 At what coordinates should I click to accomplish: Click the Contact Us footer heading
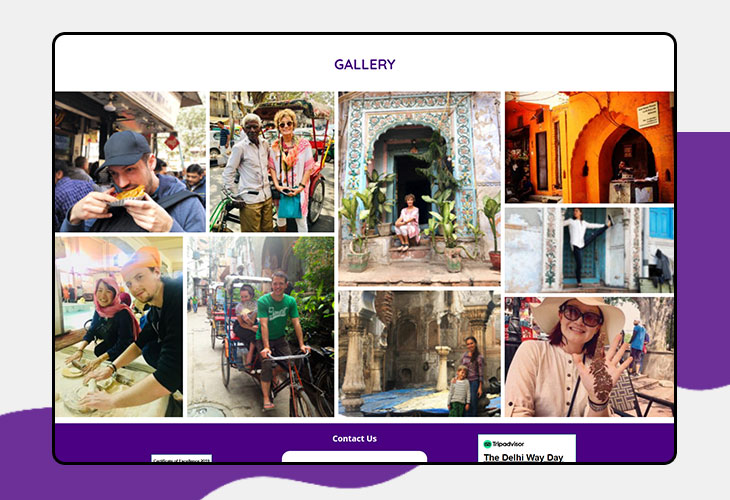354,439
